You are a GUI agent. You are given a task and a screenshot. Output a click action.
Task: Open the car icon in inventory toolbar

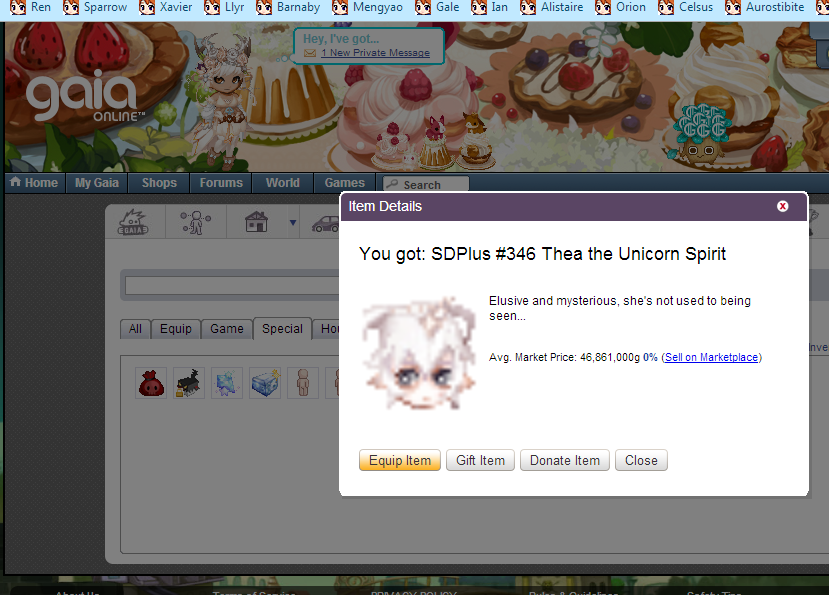coord(325,223)
